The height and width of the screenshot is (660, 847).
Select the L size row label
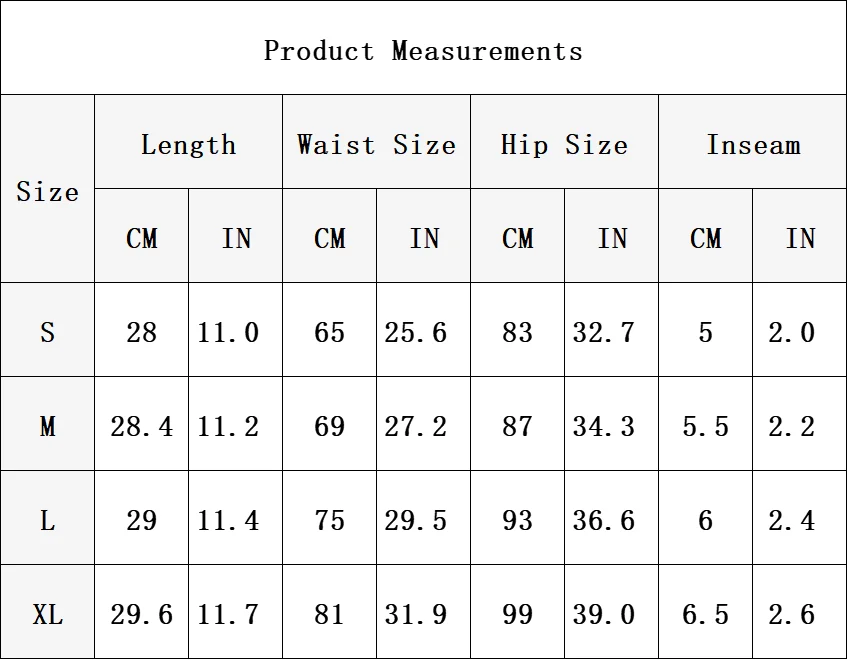48,517
